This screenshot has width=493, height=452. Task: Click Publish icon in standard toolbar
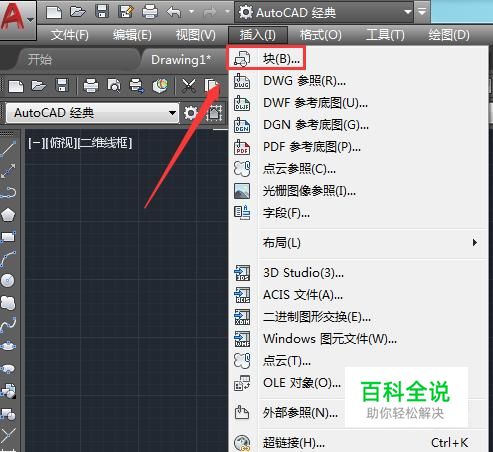(137, 86)
